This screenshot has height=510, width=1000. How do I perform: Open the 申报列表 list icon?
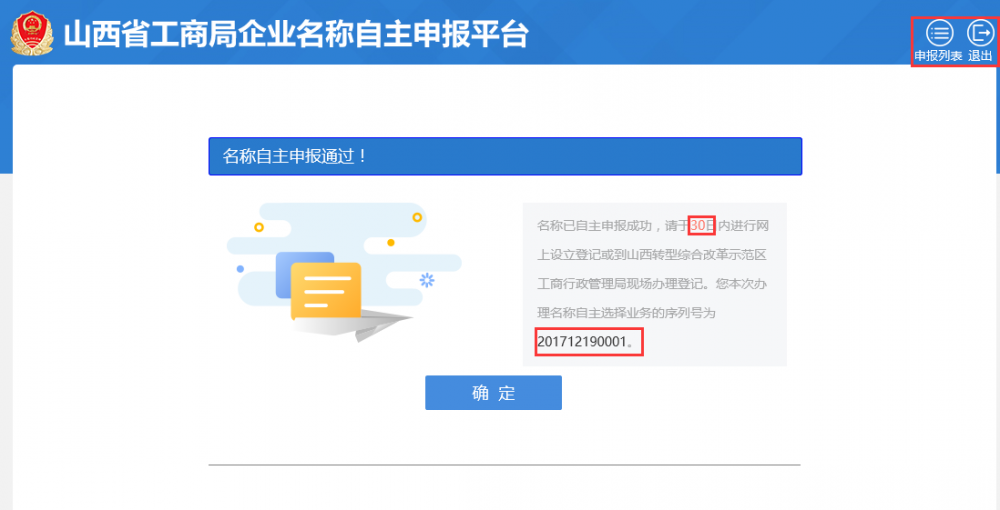coord(939,33)
